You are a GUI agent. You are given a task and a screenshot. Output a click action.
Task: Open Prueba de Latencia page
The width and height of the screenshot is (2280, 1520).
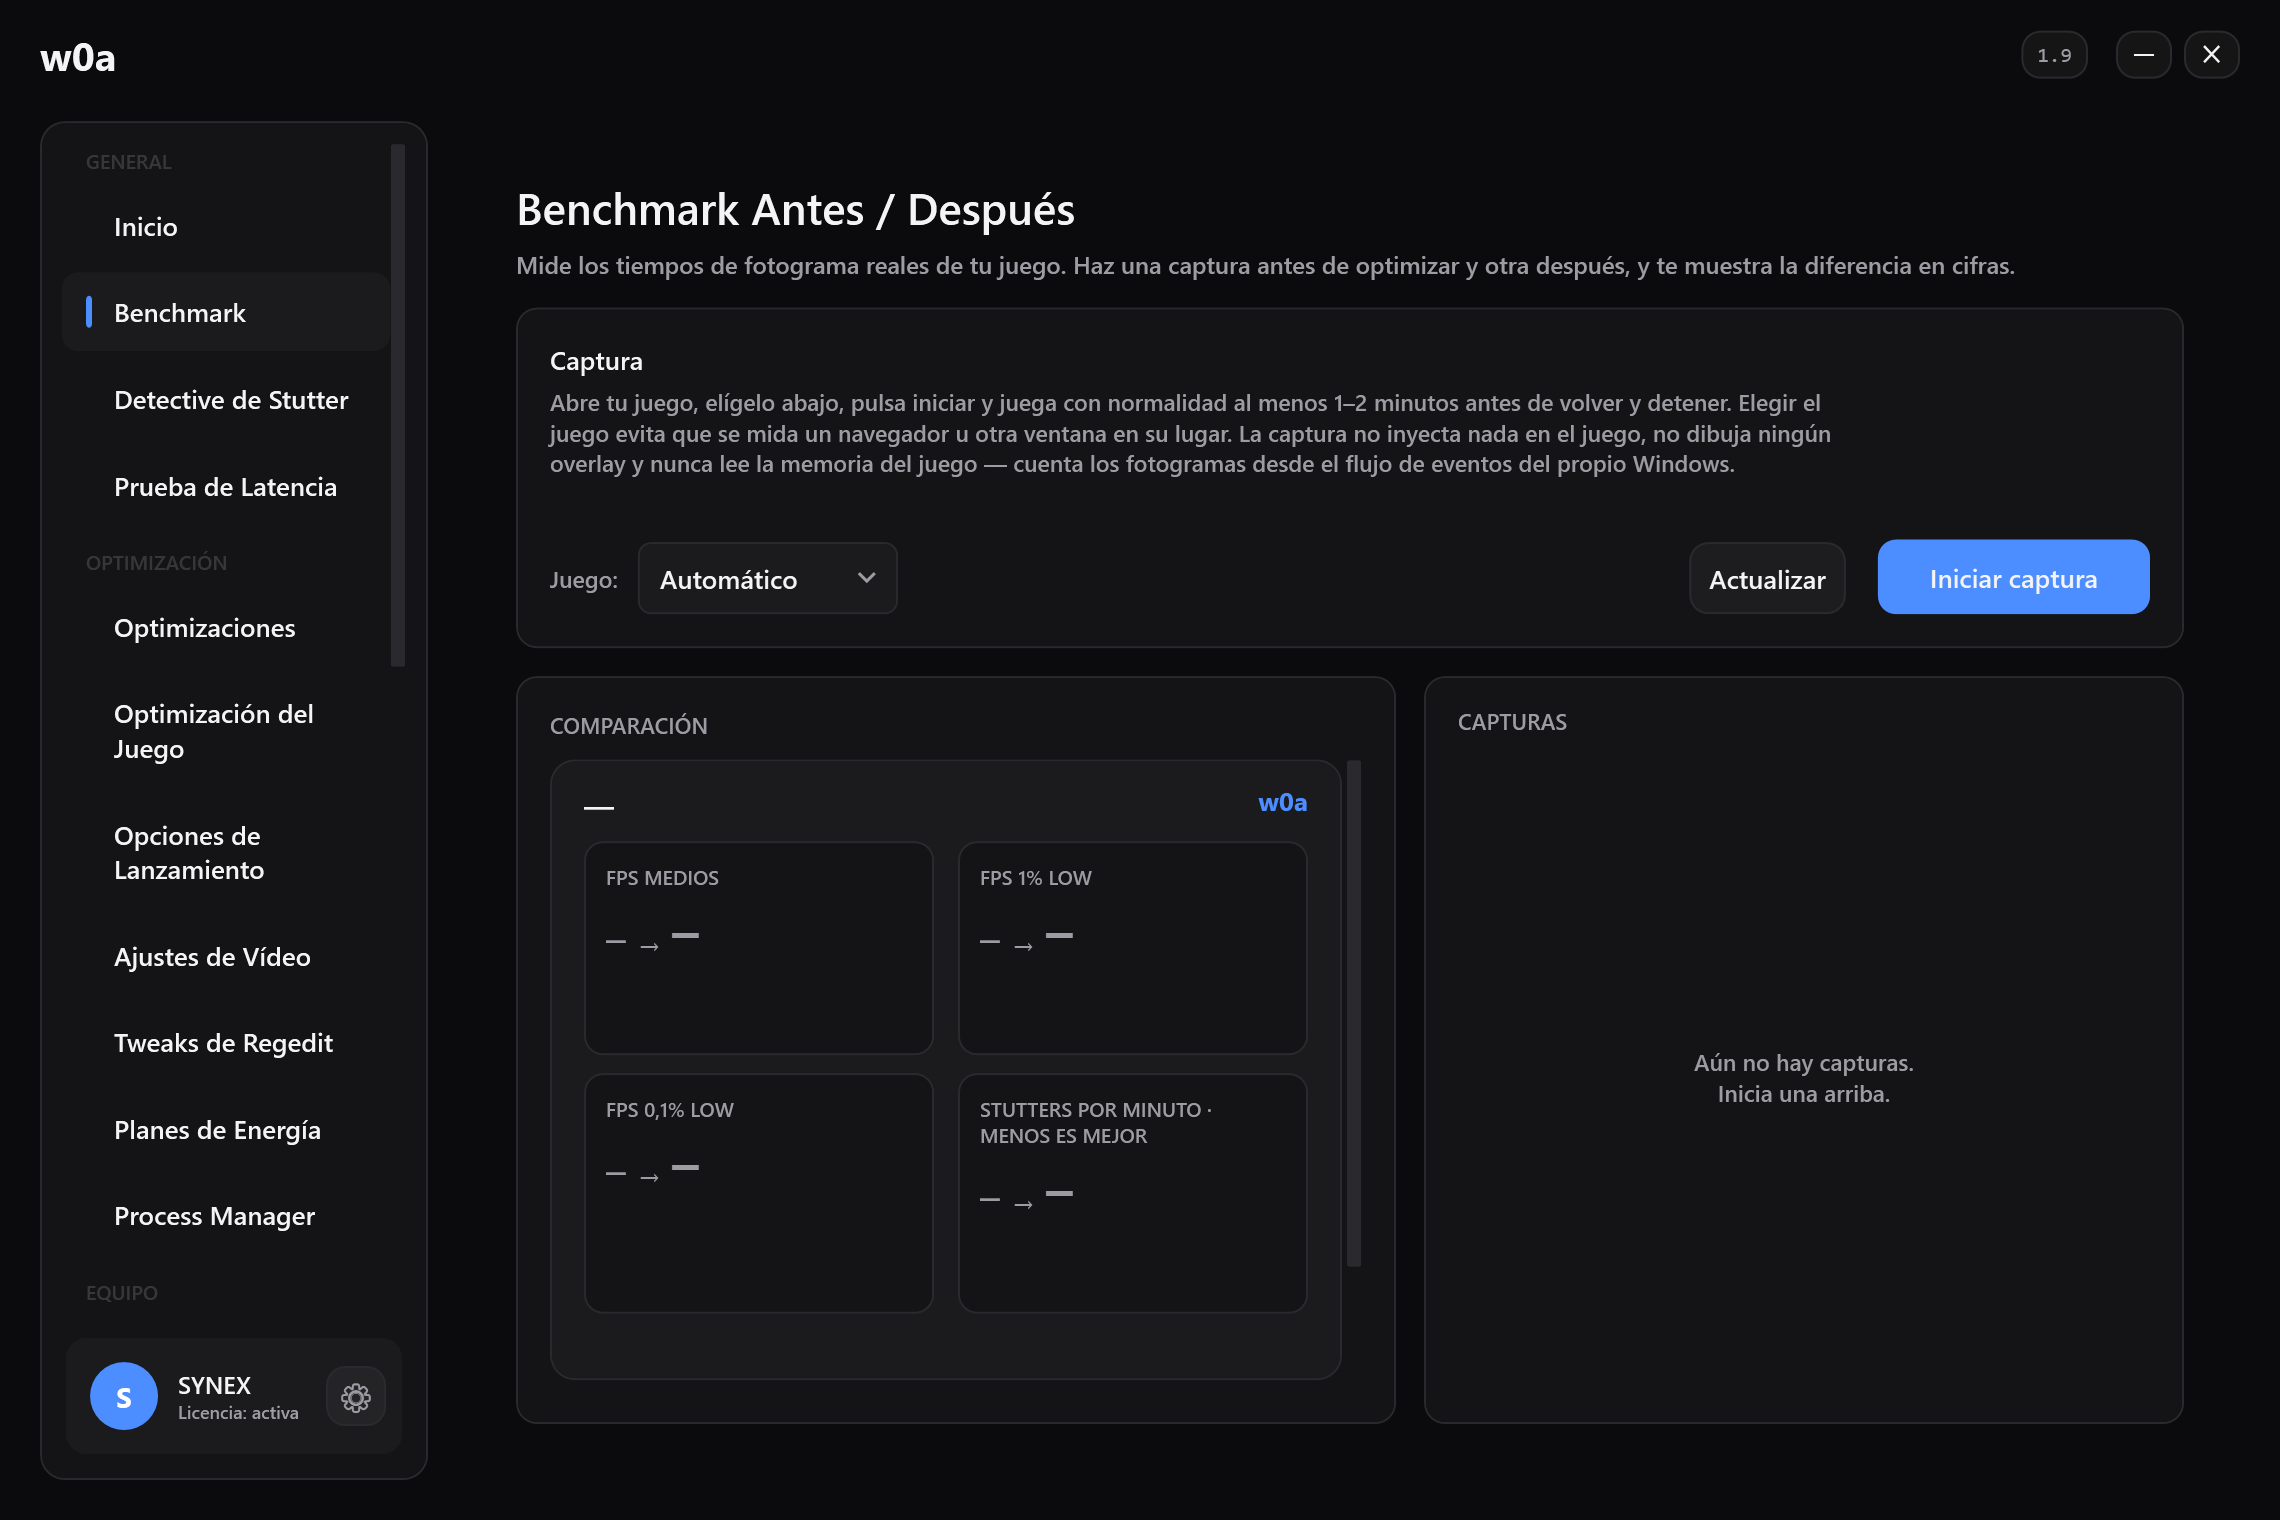(x=225, y=487)
